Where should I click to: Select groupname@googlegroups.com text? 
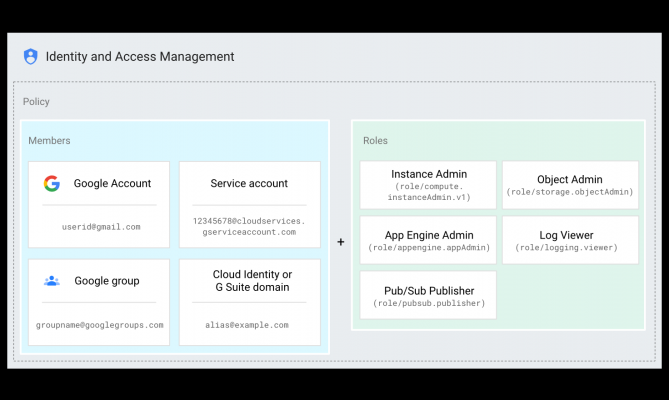point(99,325)
